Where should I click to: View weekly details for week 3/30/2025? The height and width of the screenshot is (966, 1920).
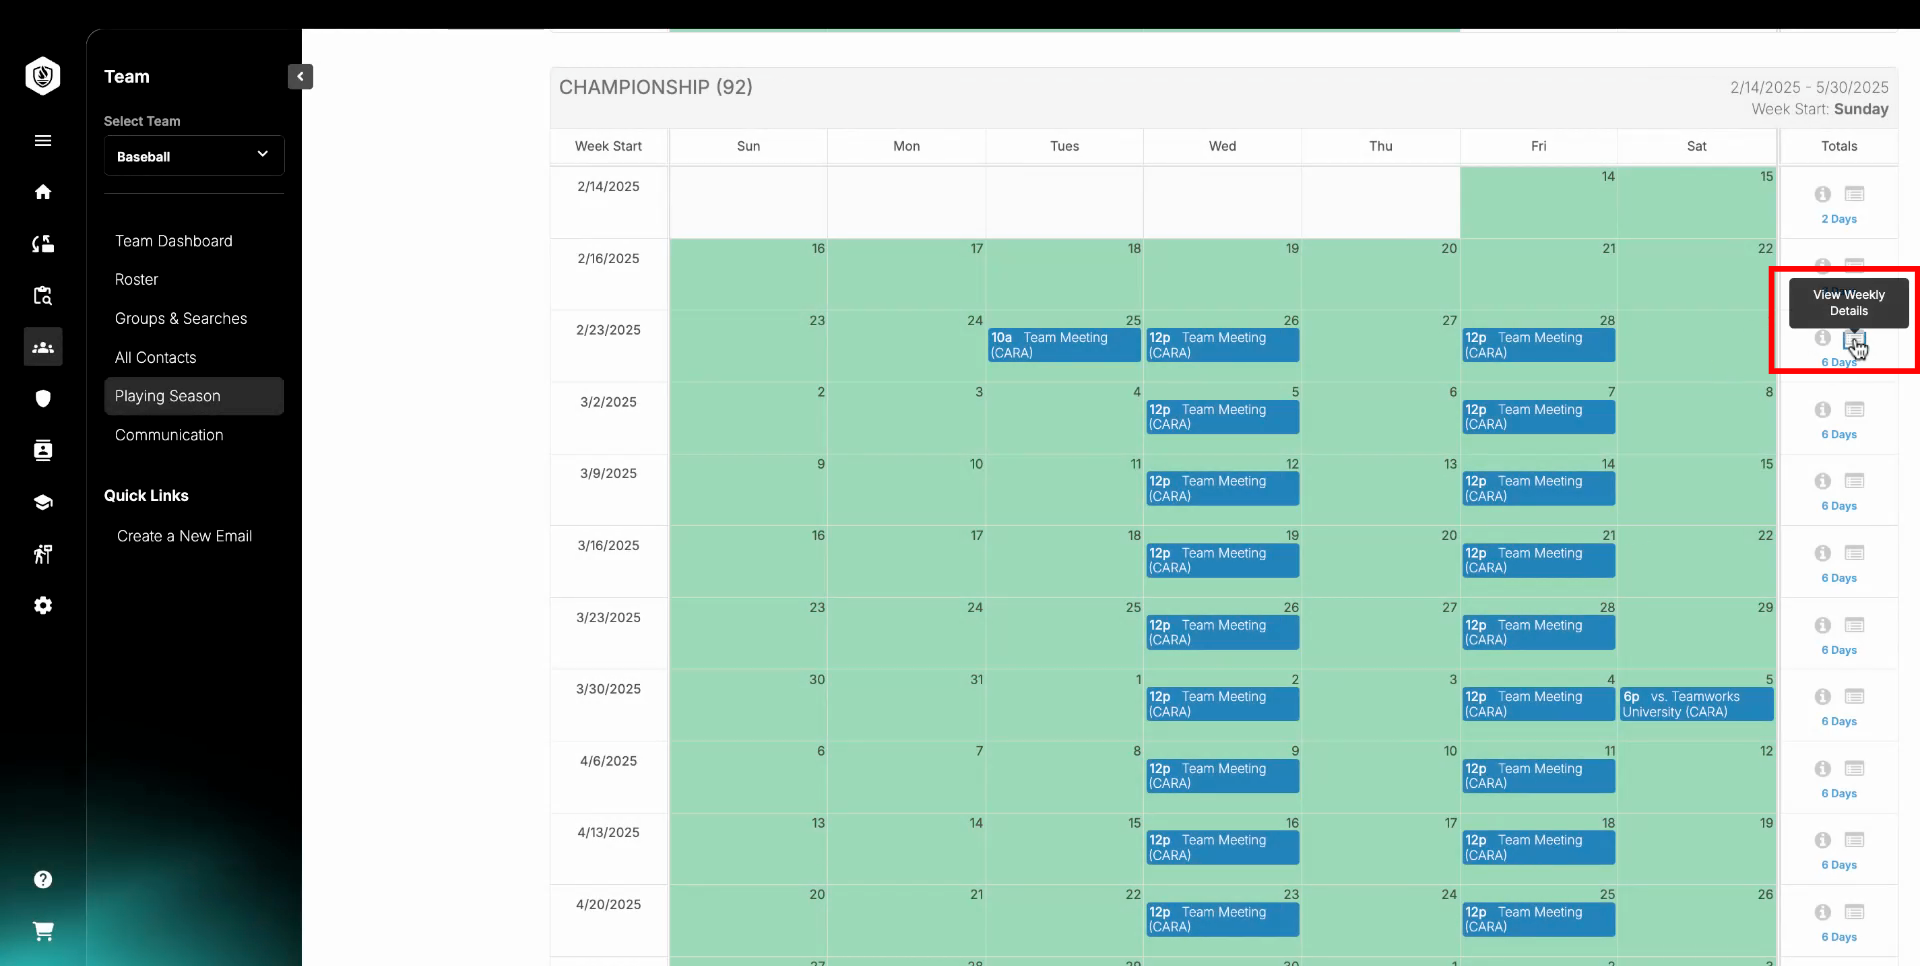(x=1855, y=696)
